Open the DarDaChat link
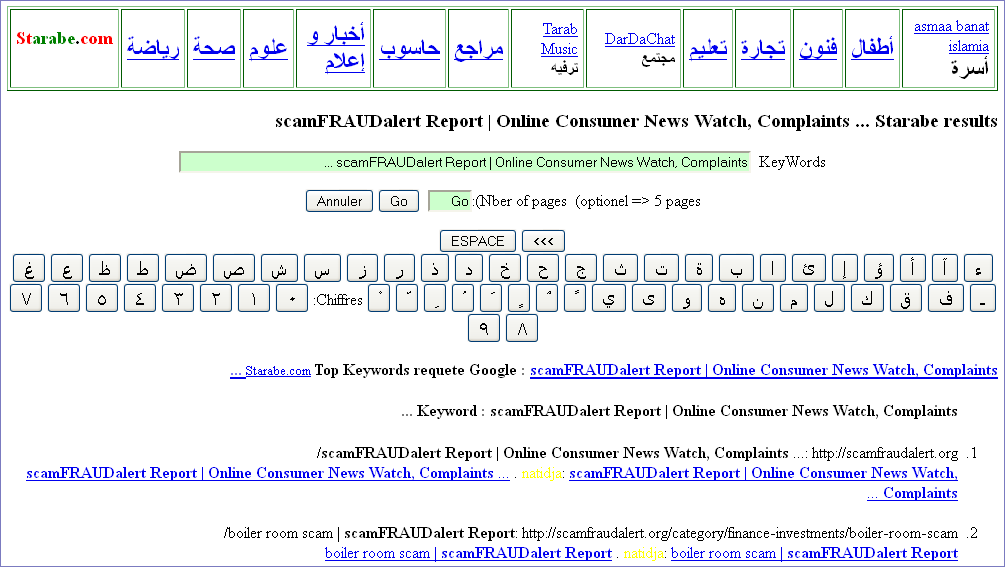 point(640,39)
